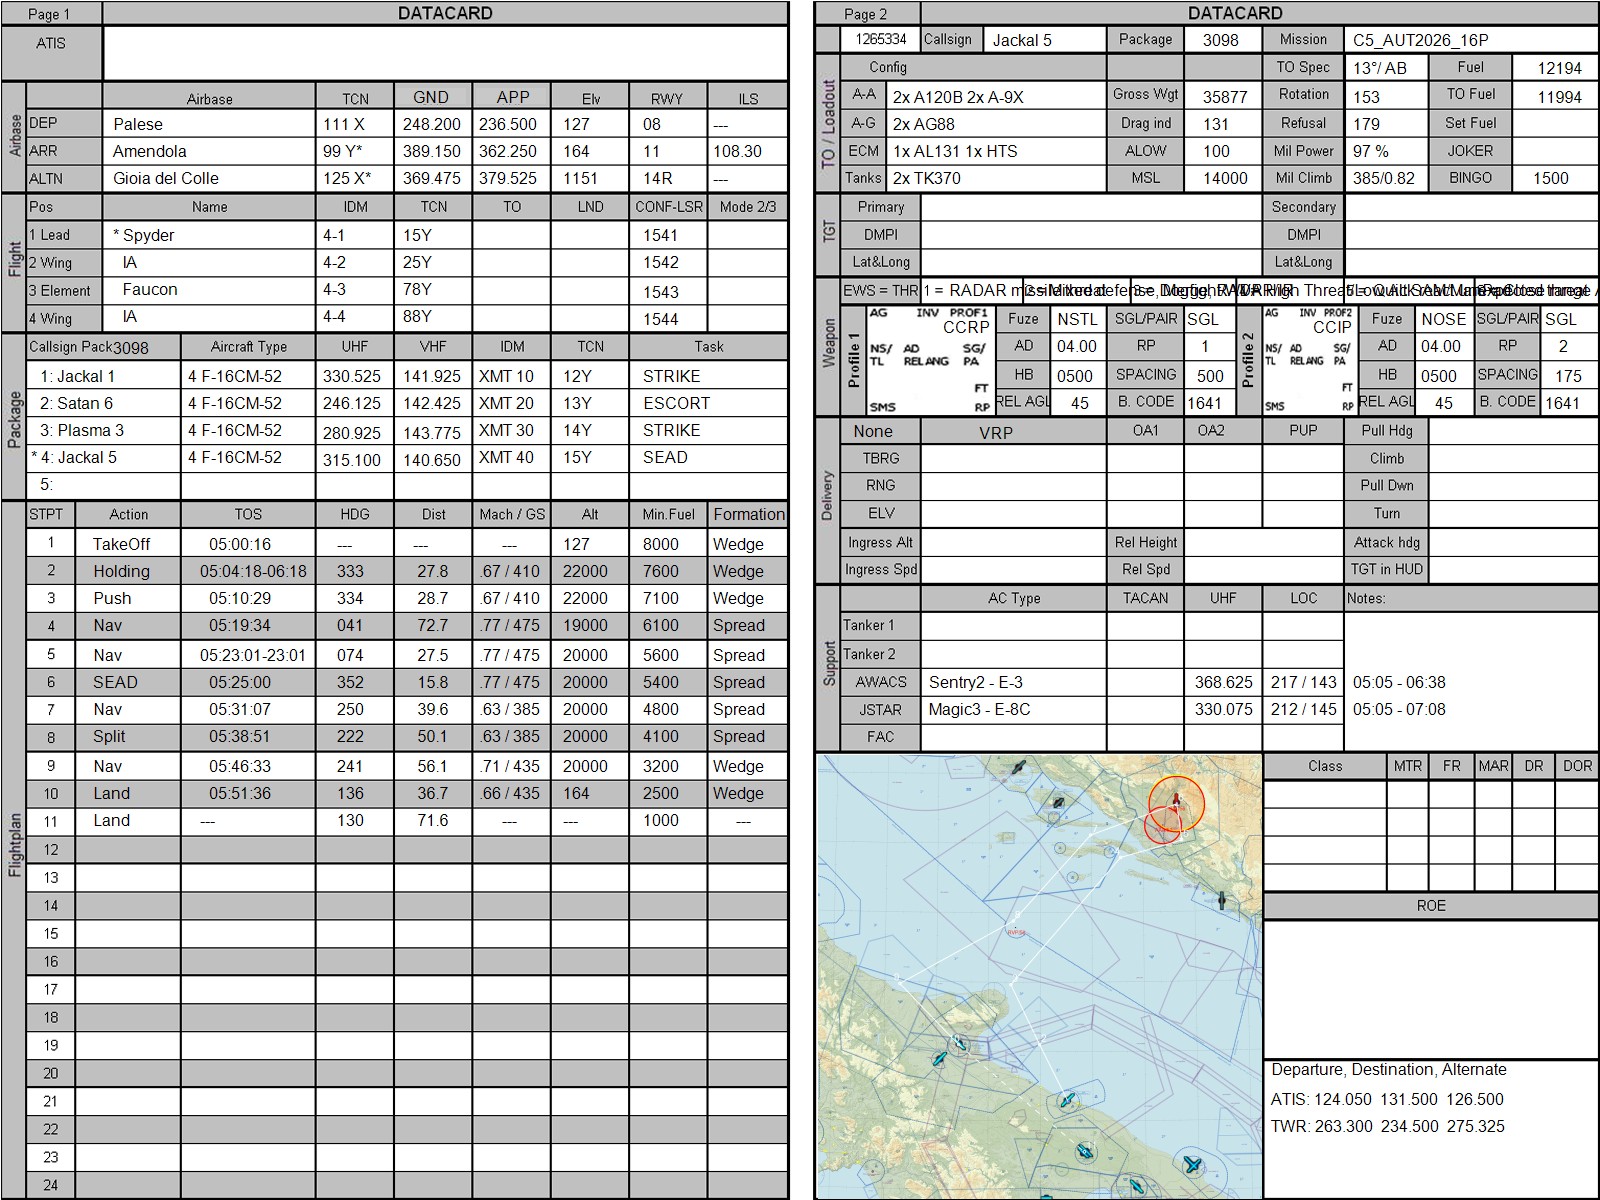
Task: Click the SEAD action at steerpoint 6
Action: 128,682
